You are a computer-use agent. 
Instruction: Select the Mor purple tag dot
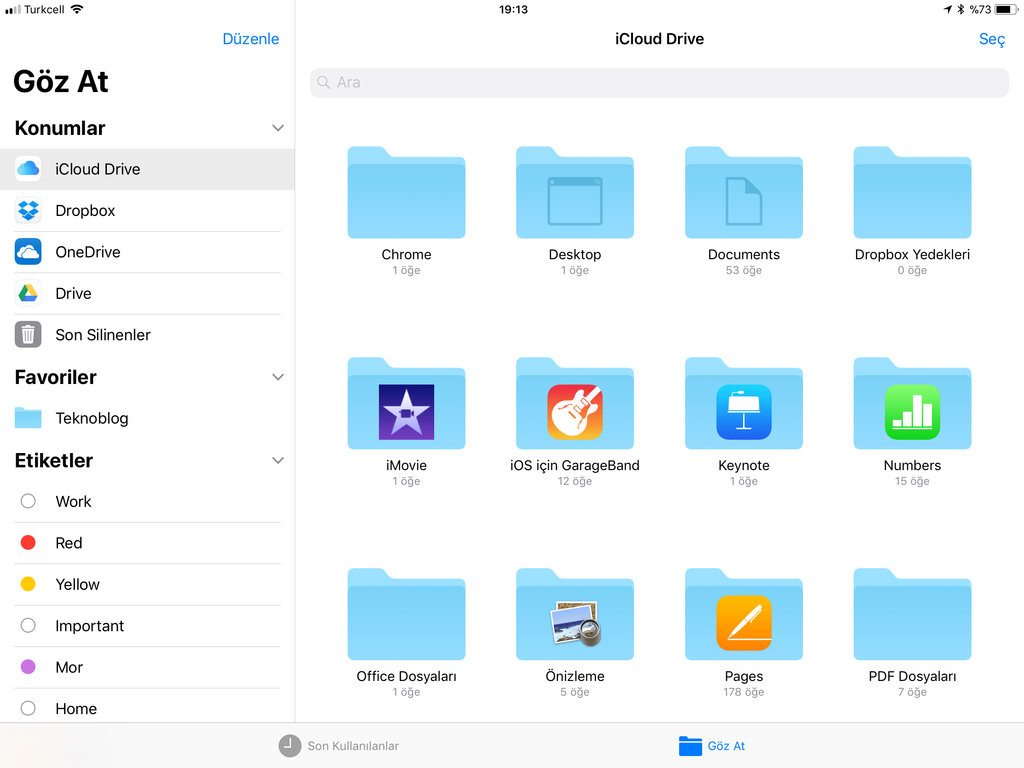pos(28,667)
